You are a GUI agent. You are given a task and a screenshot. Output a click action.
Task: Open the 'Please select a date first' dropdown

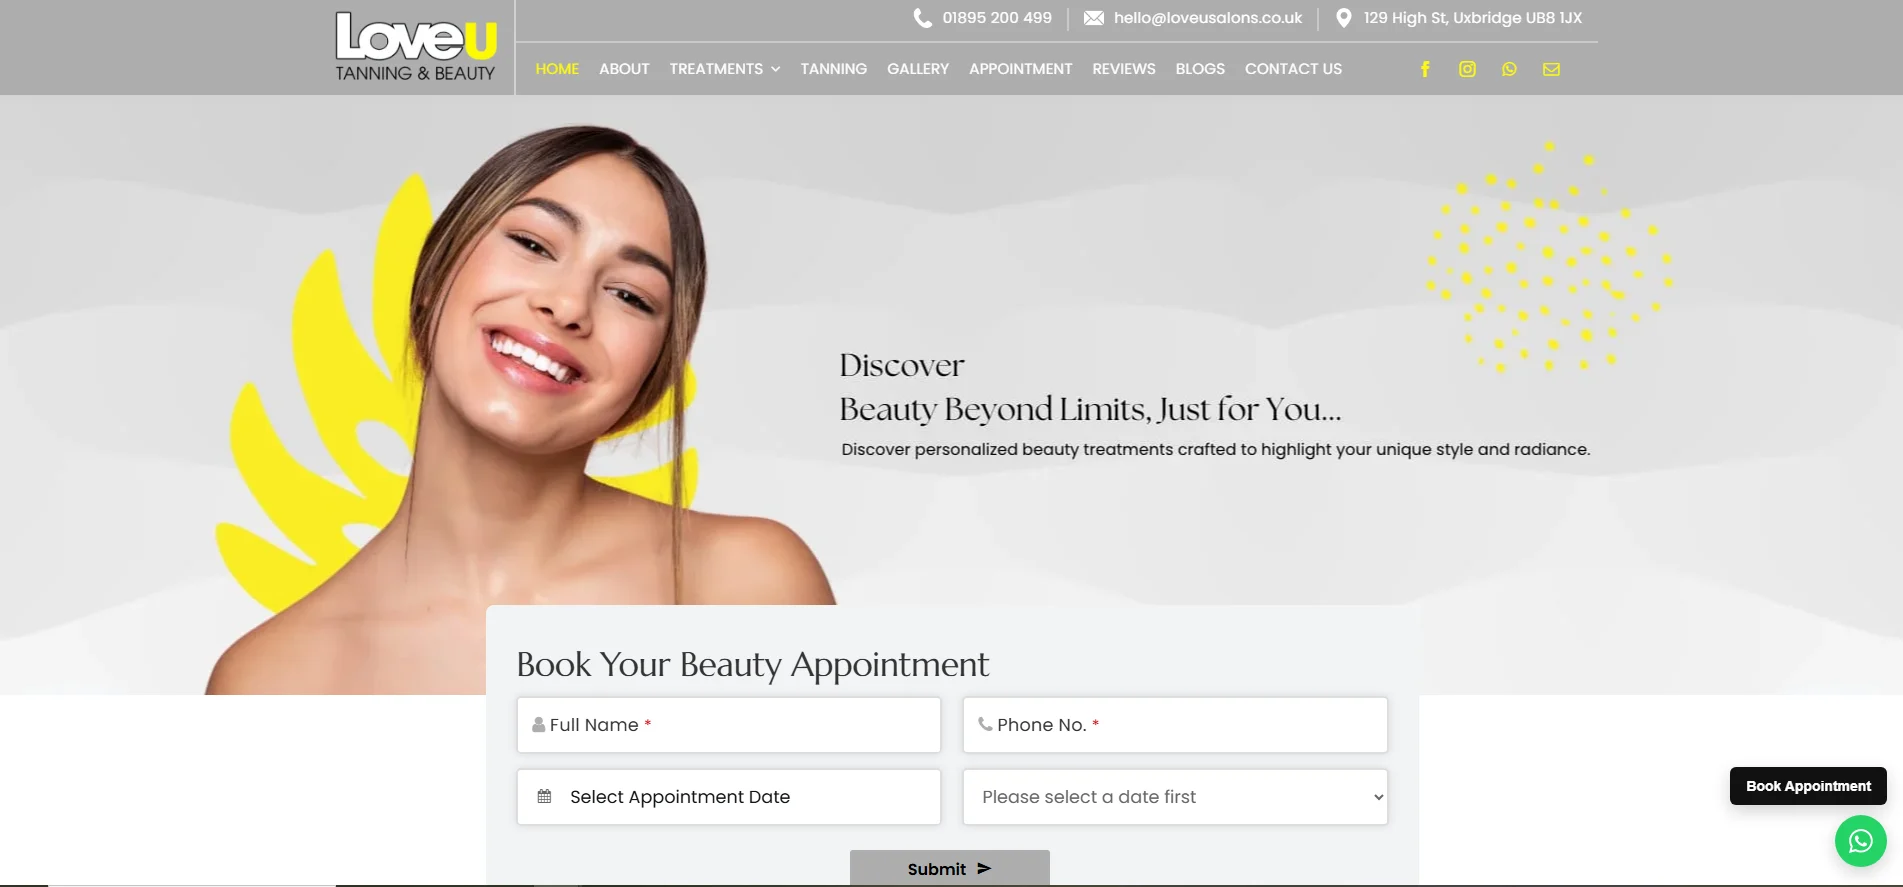point(1175,797)
